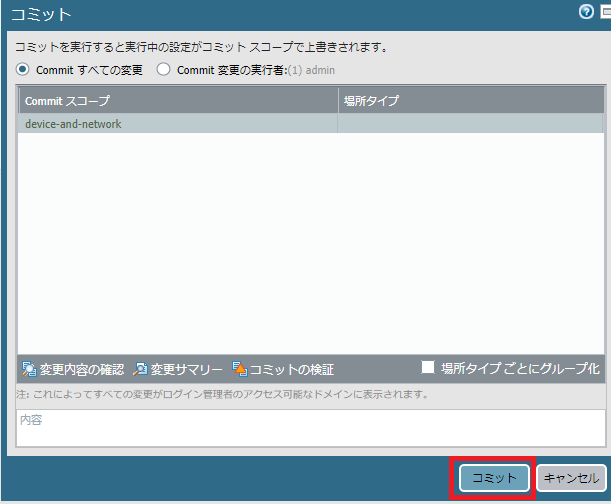Screen dimensions: 611x504
Task: Select Commit 変更の実行者 radio button
Action: pos(163,69)
